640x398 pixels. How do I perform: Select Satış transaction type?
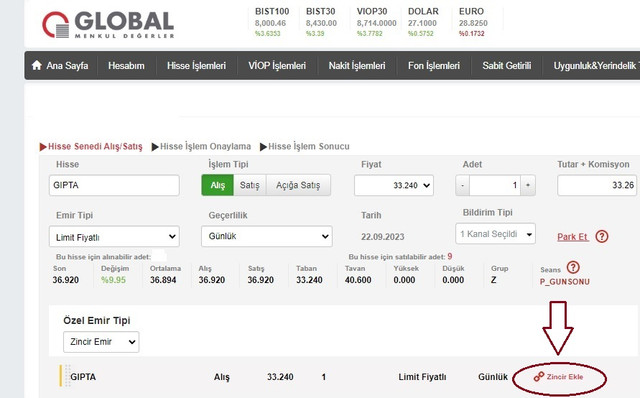(x=250, y=185)
